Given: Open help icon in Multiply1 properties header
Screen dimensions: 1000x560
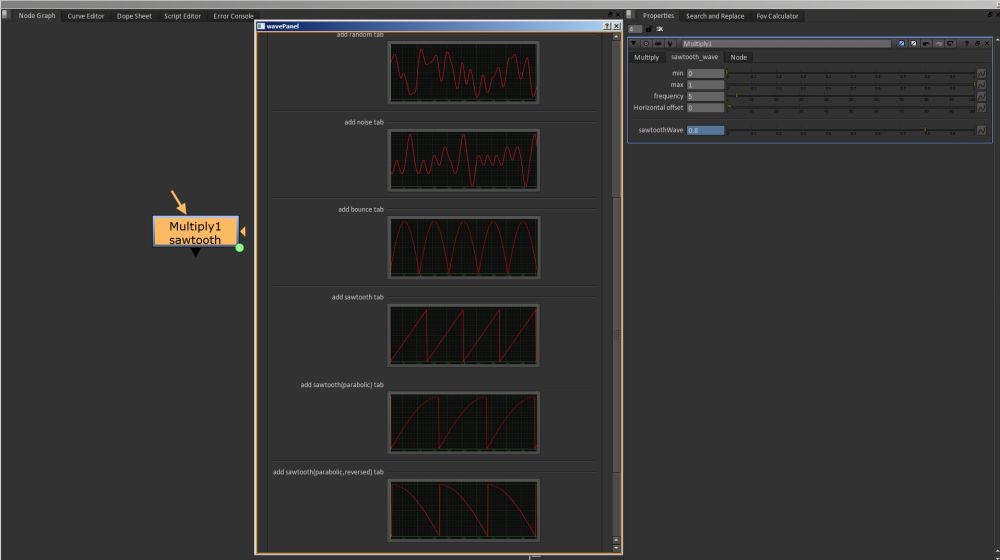Looking at the screenshot, I should 967,43.
